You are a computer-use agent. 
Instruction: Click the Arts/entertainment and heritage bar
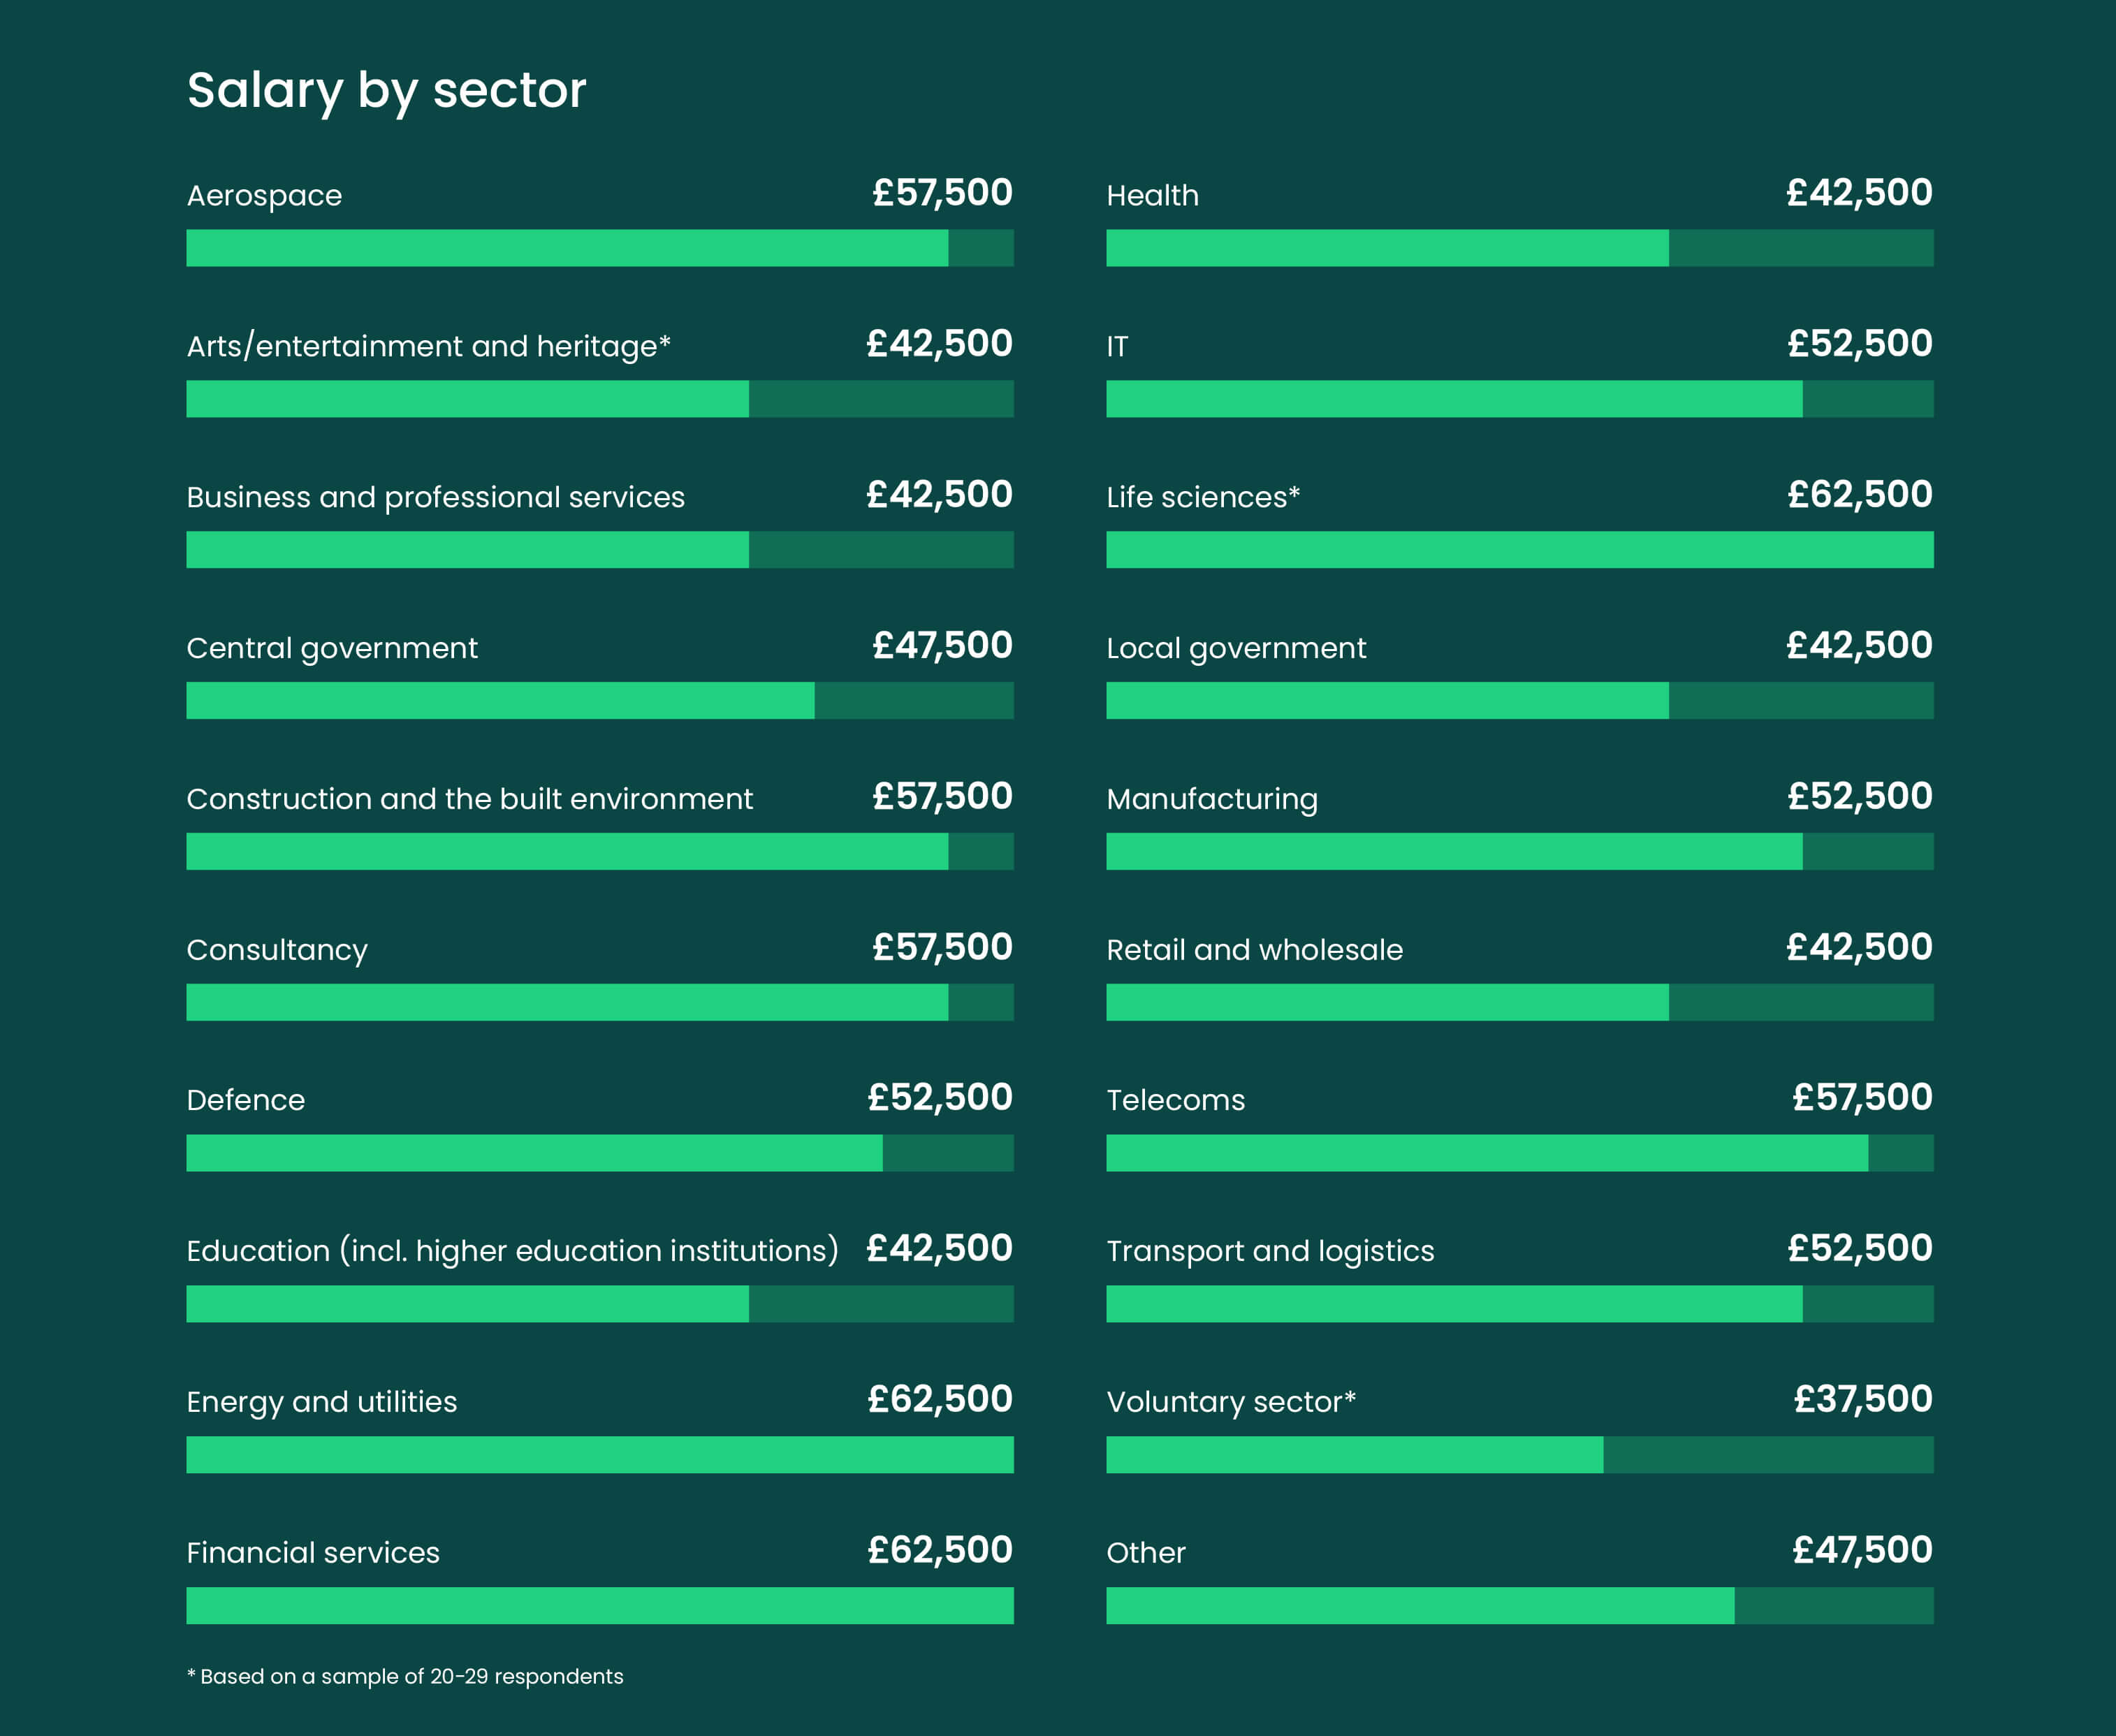(x=600, y=399)
